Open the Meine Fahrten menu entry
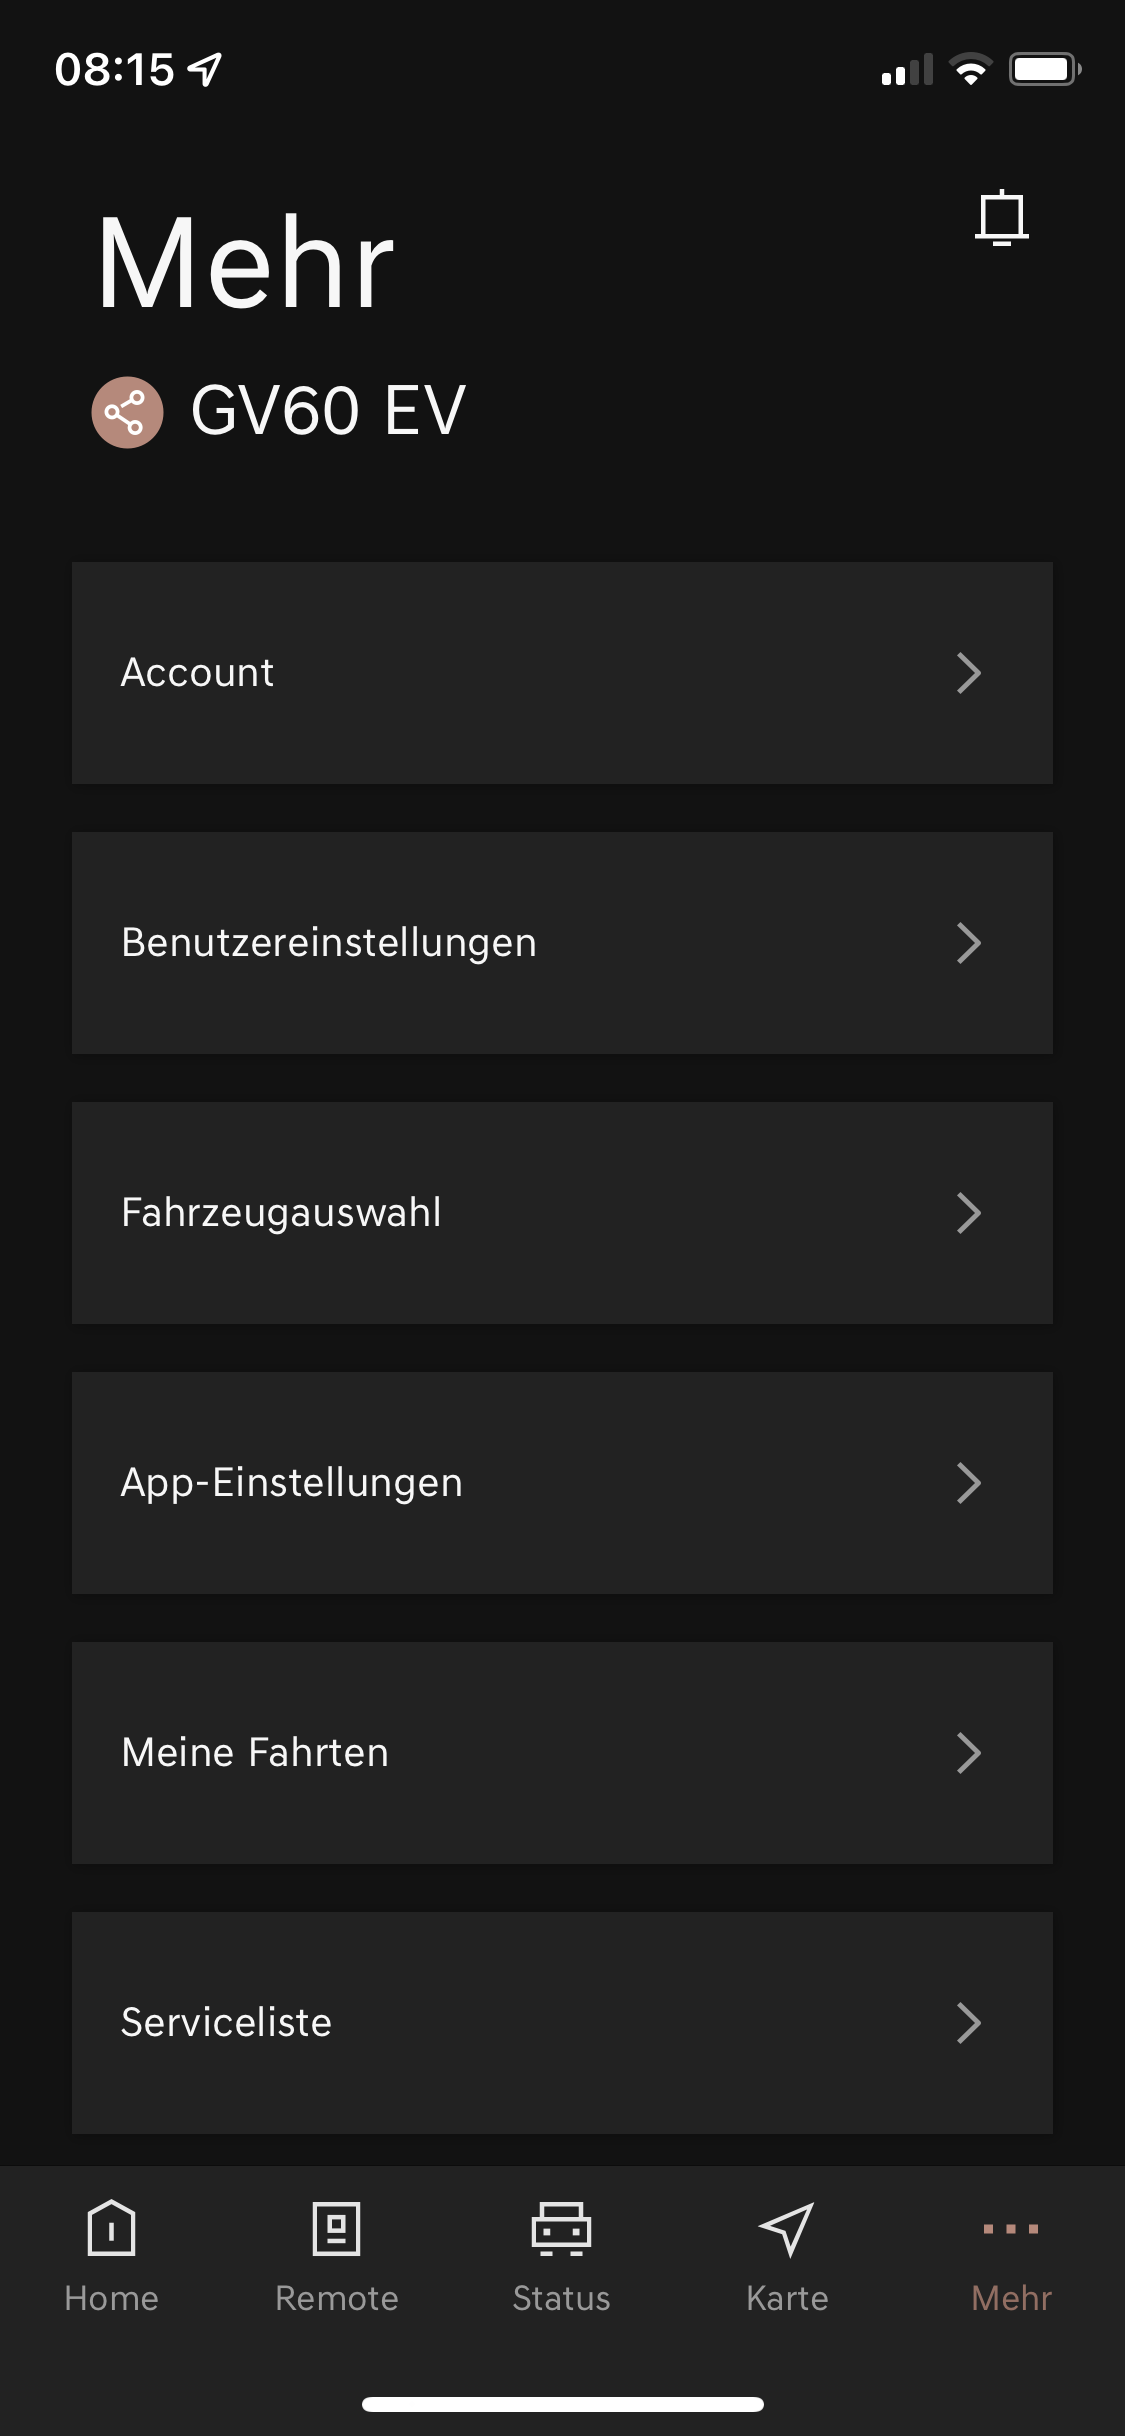1125x2436 pixels. (x=562, y=1753)
